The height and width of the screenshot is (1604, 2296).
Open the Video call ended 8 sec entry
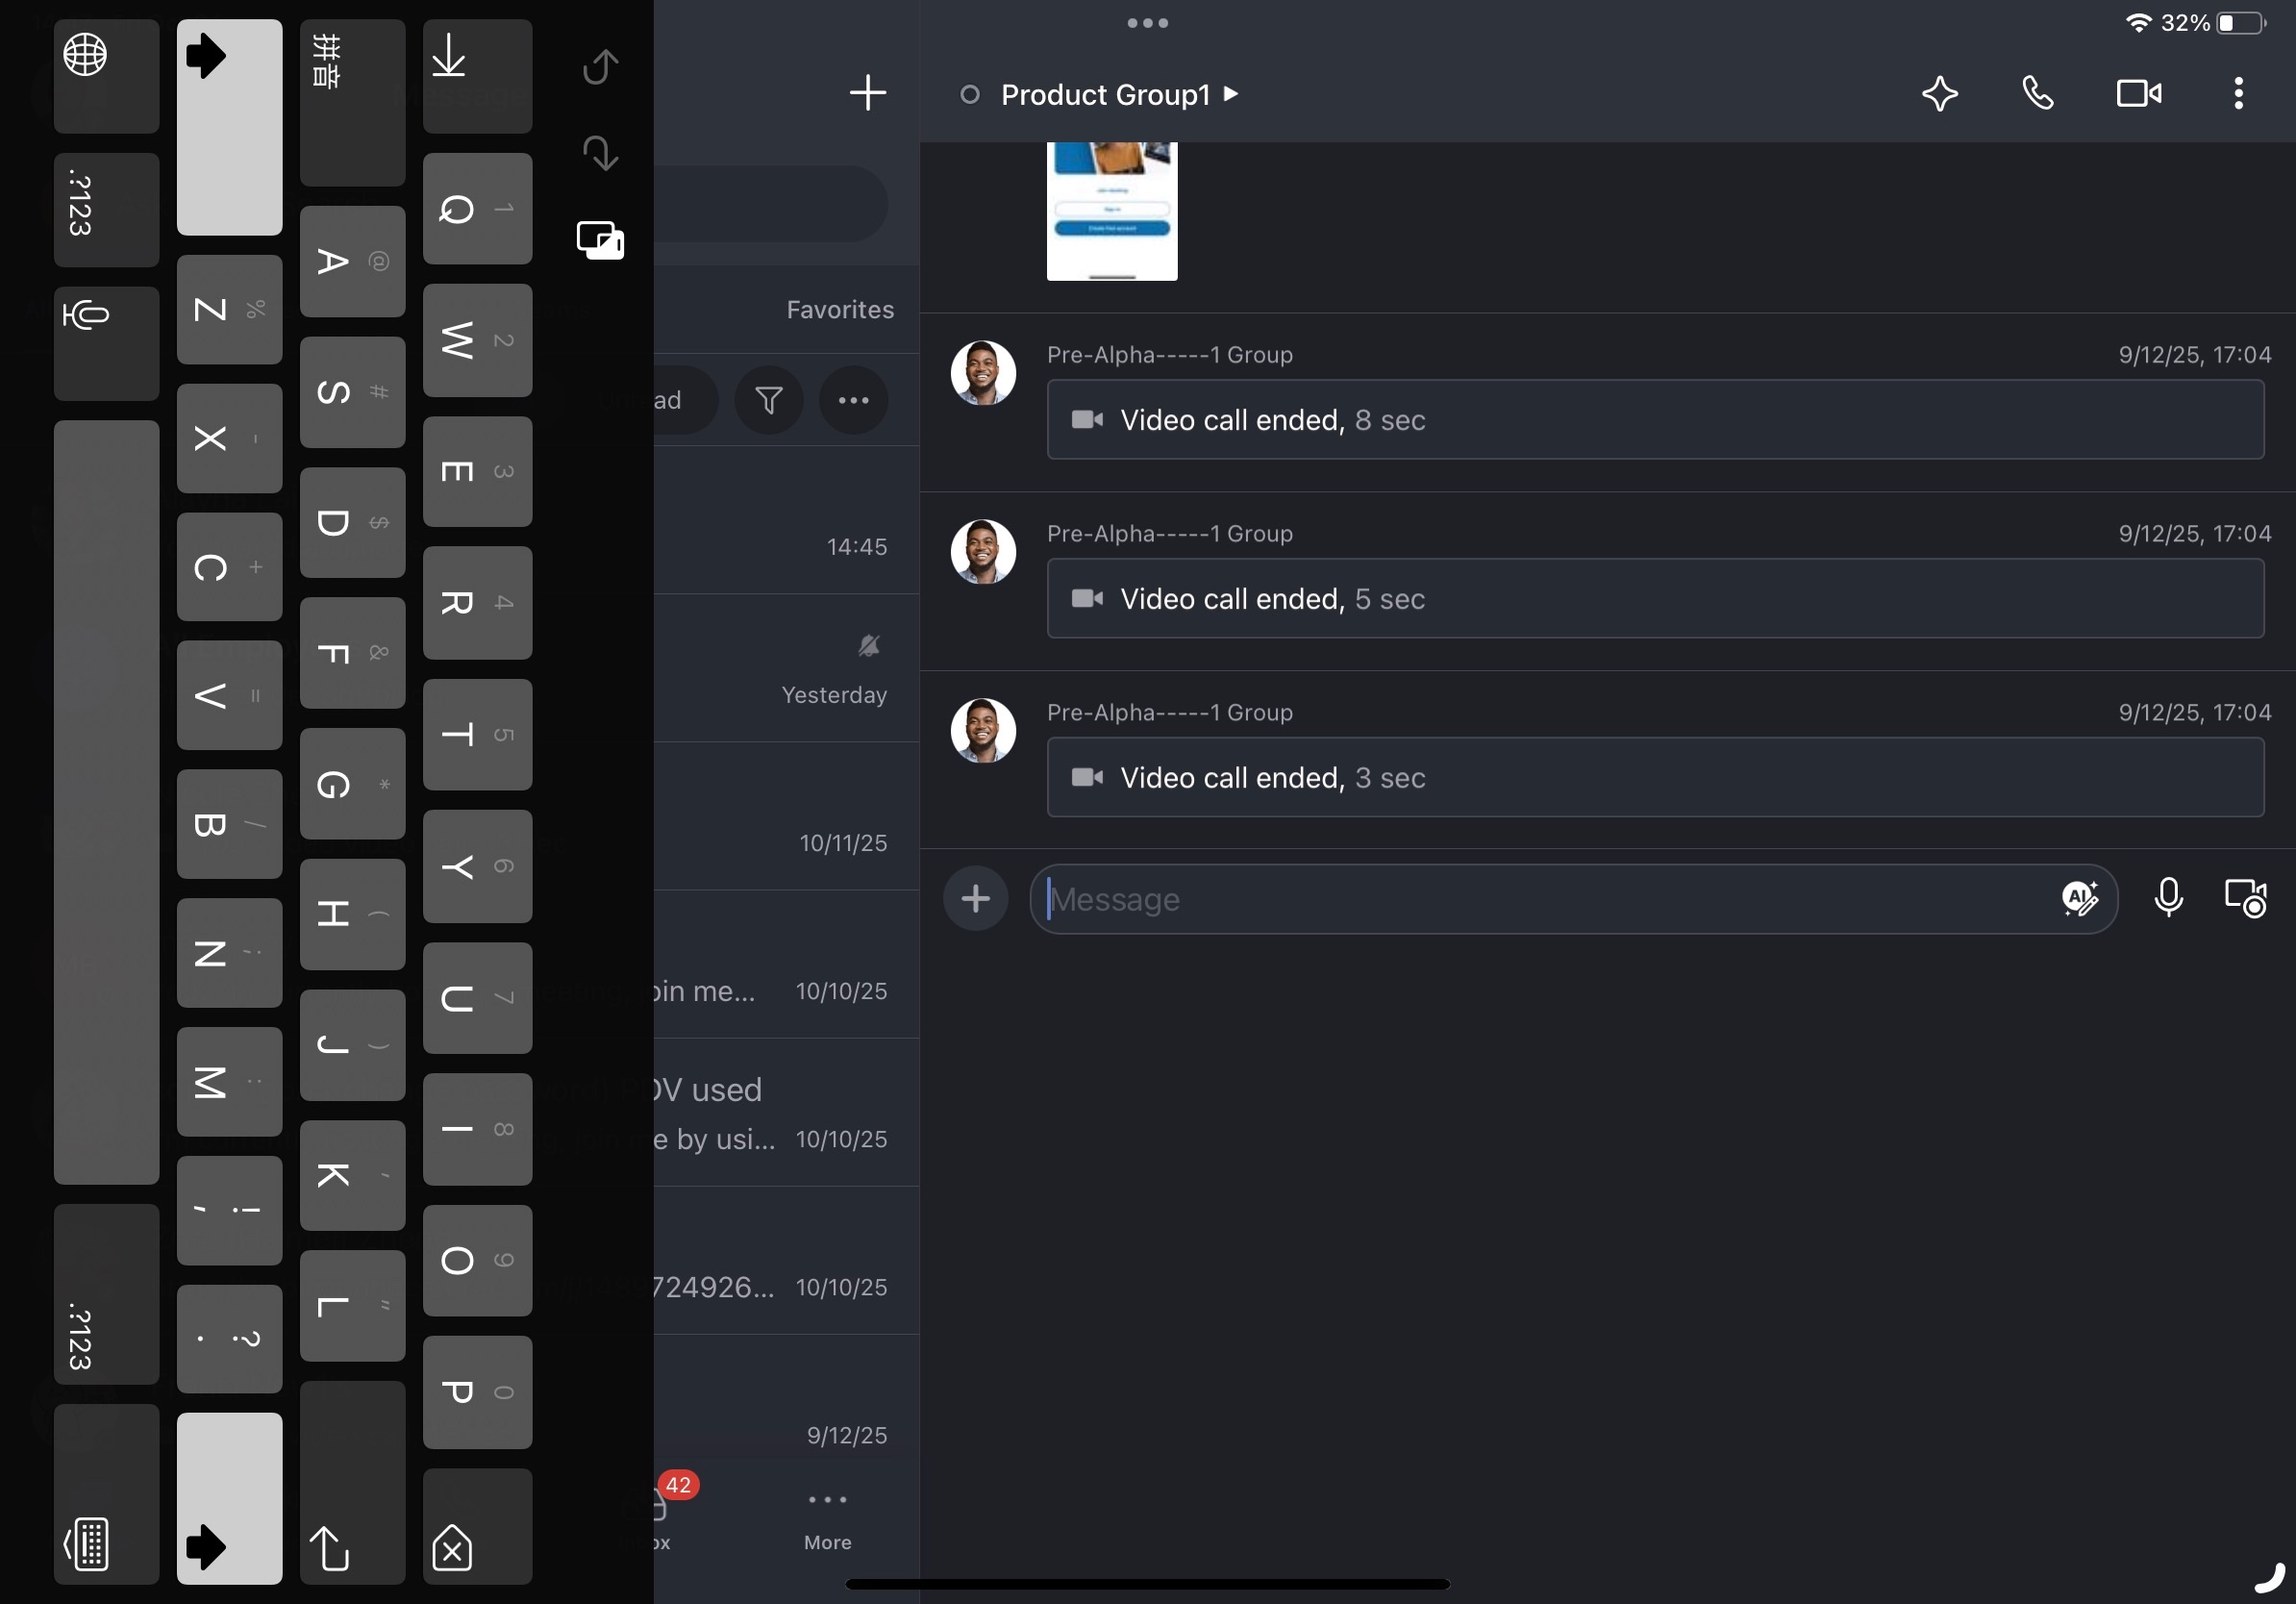(1654, 420)
